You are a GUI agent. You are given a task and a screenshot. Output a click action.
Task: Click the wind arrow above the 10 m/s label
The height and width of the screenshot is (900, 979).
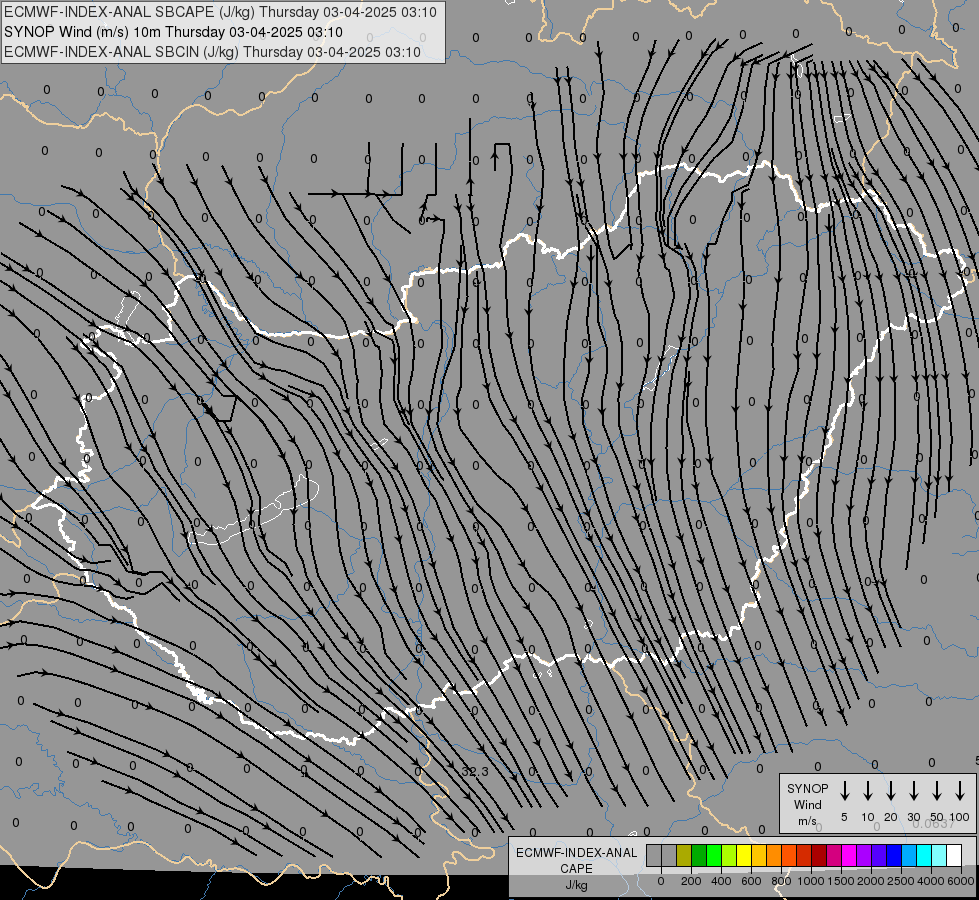coord(868,791)
